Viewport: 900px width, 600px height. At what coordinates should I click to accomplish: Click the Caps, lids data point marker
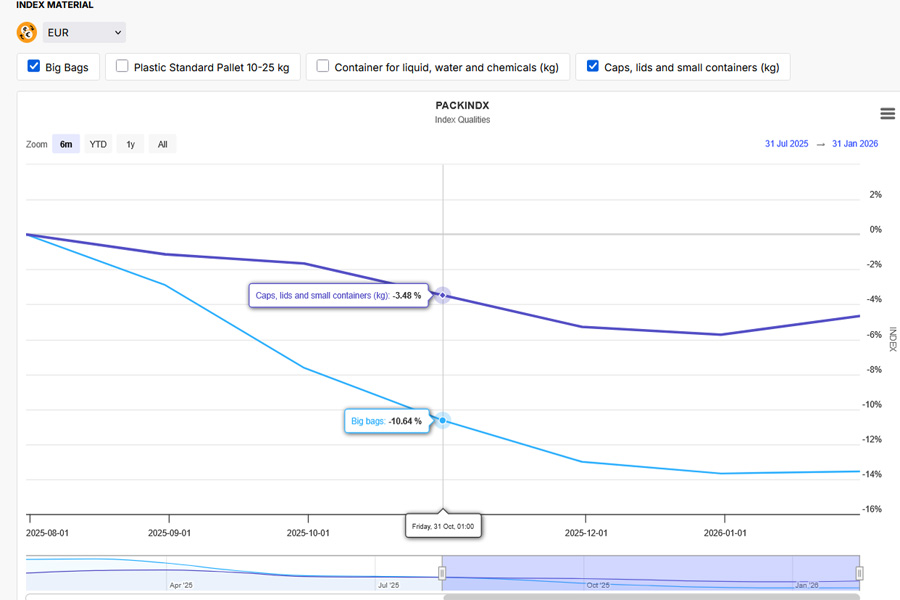tap(442, 295)
